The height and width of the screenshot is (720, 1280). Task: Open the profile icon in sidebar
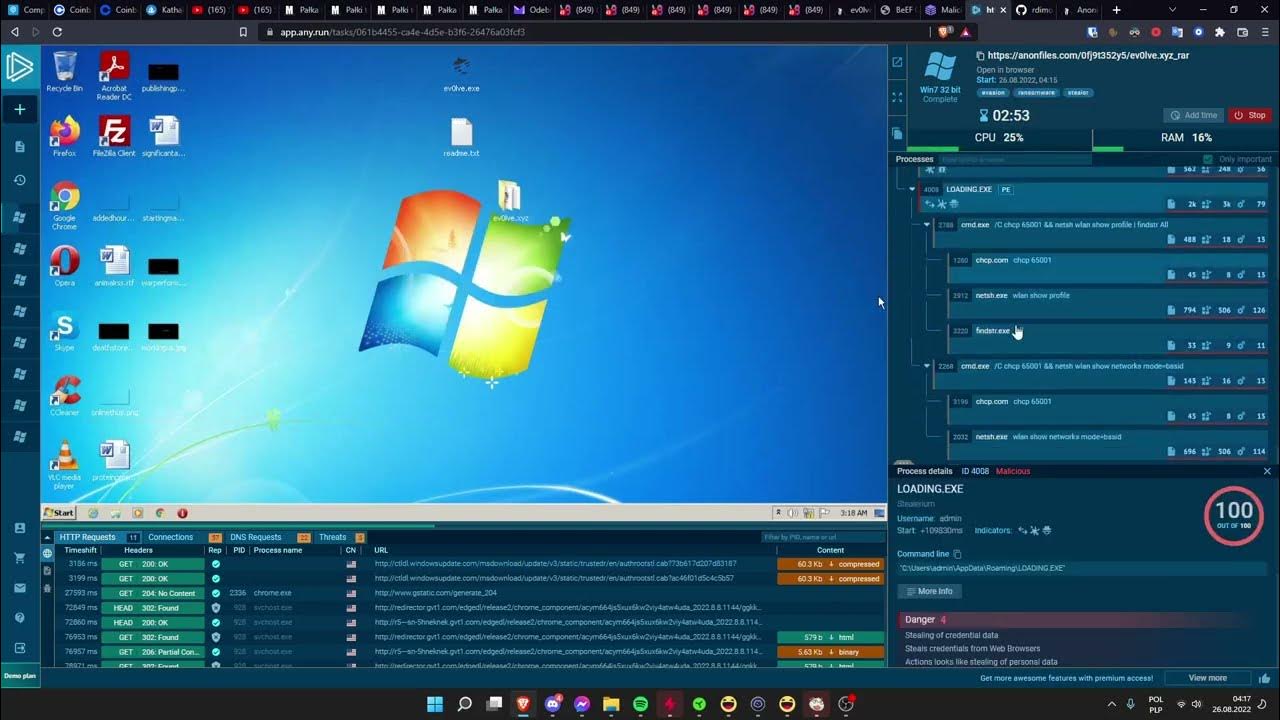tap(19, 528)
